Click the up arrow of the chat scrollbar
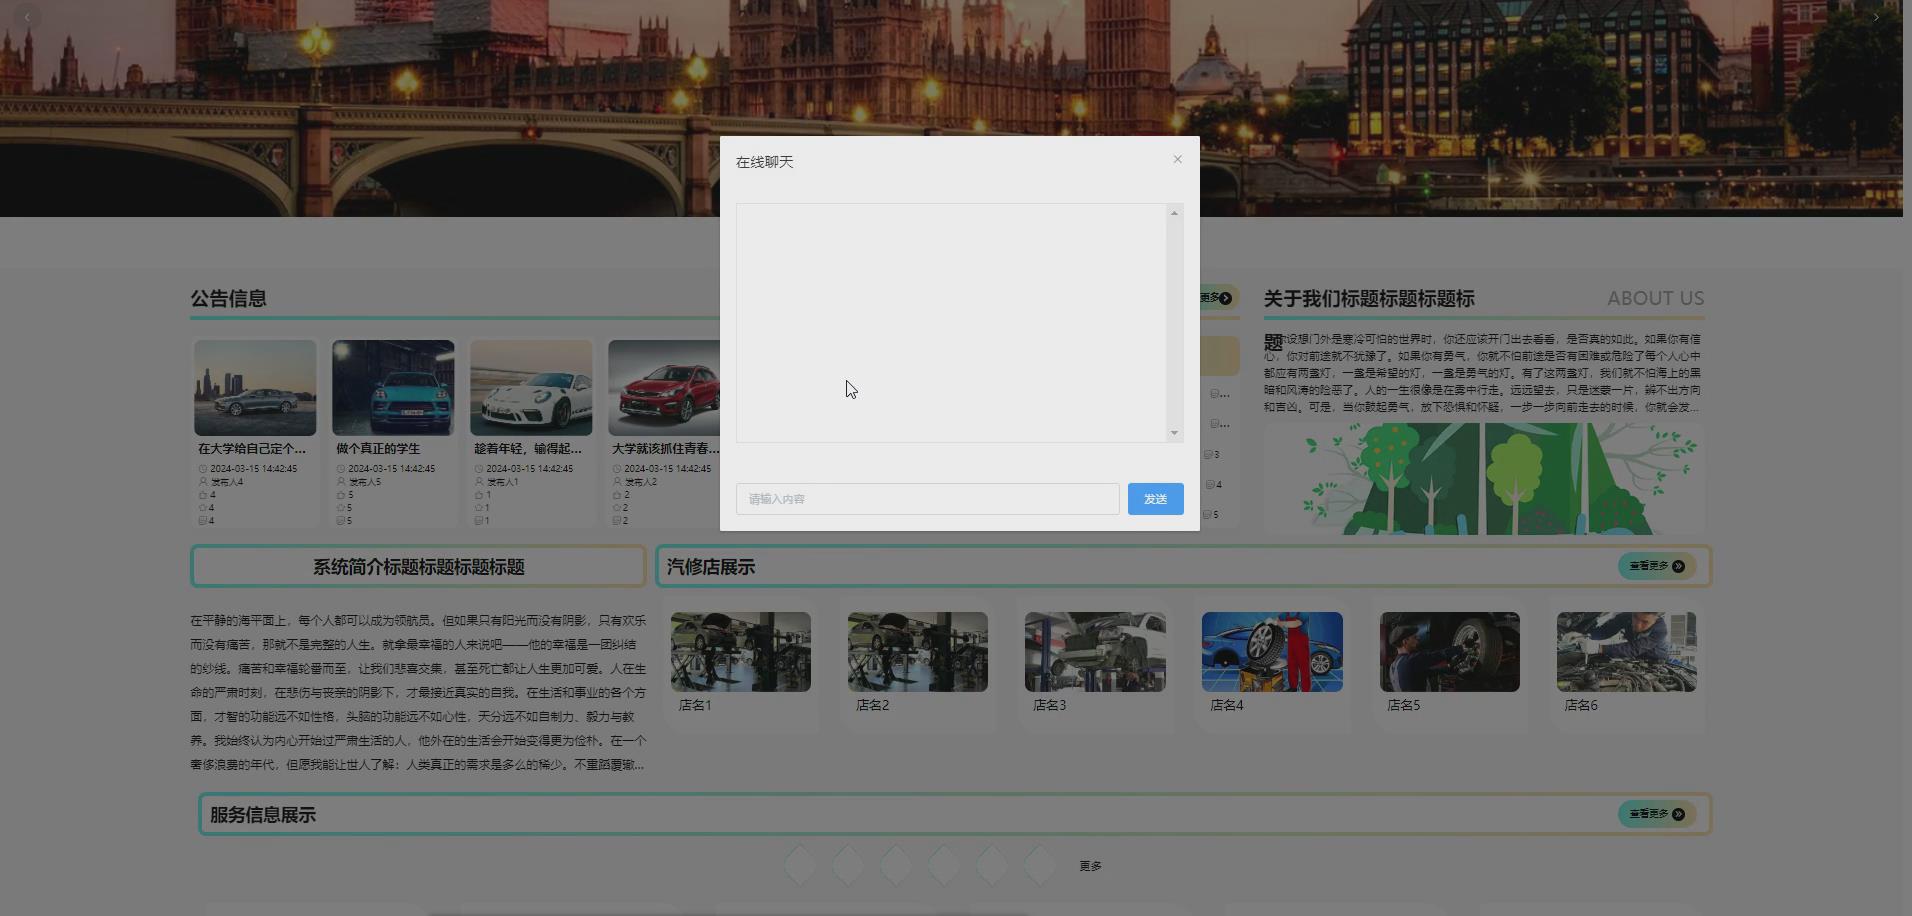 (x=1172, y=212)
